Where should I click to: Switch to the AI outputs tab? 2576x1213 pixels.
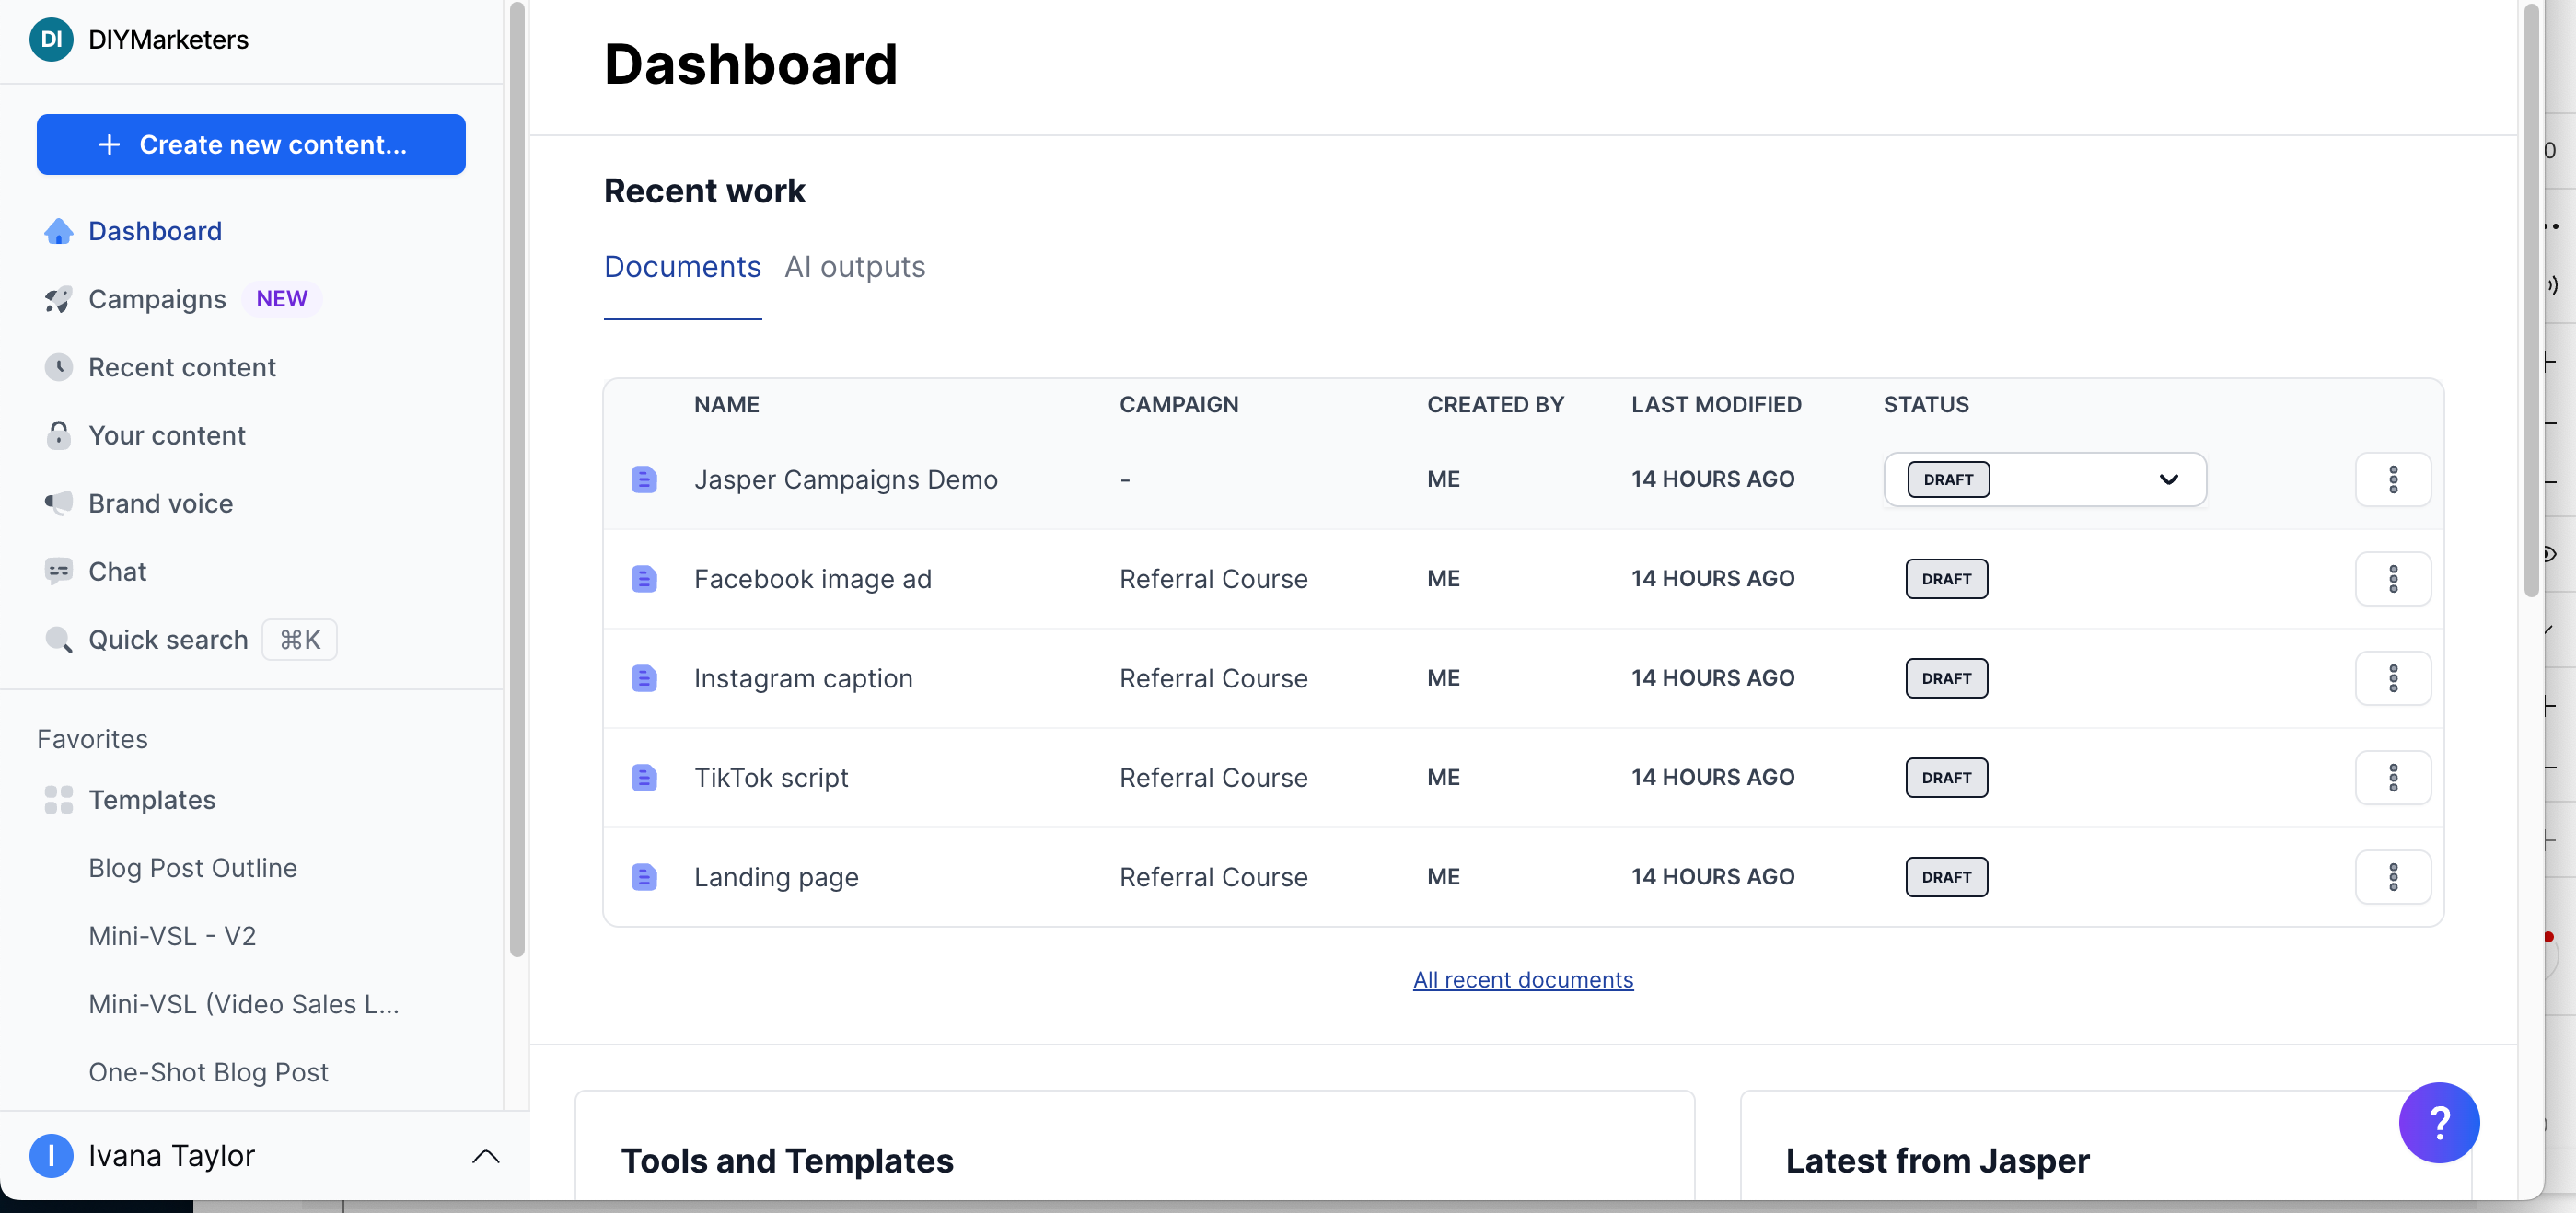pos(854,266)
